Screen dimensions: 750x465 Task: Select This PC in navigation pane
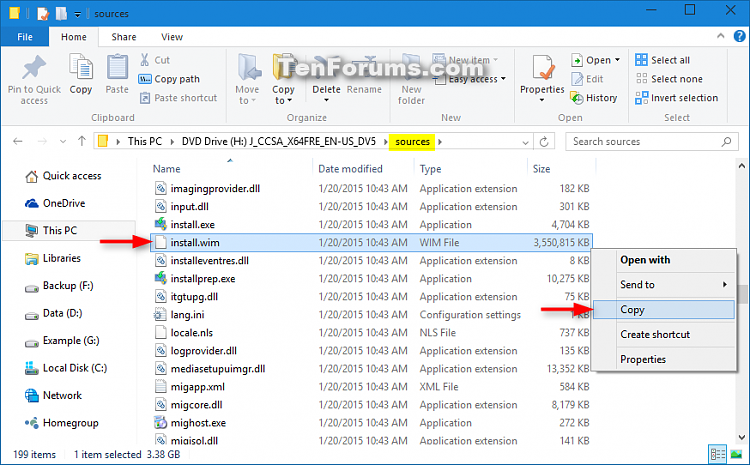tap(69, 231)
